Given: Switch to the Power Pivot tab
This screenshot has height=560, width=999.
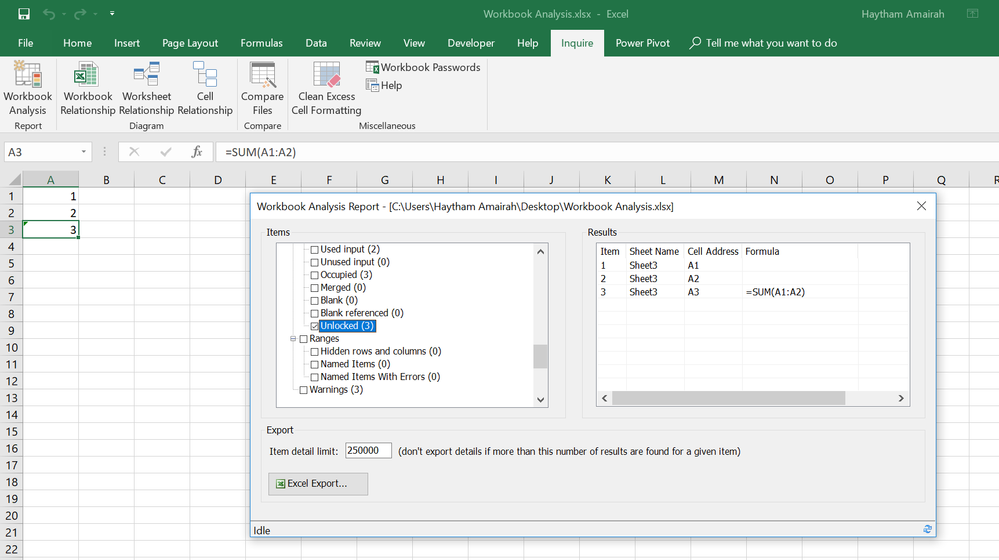Looking at the screenshot, I should [x=642, y=43].
